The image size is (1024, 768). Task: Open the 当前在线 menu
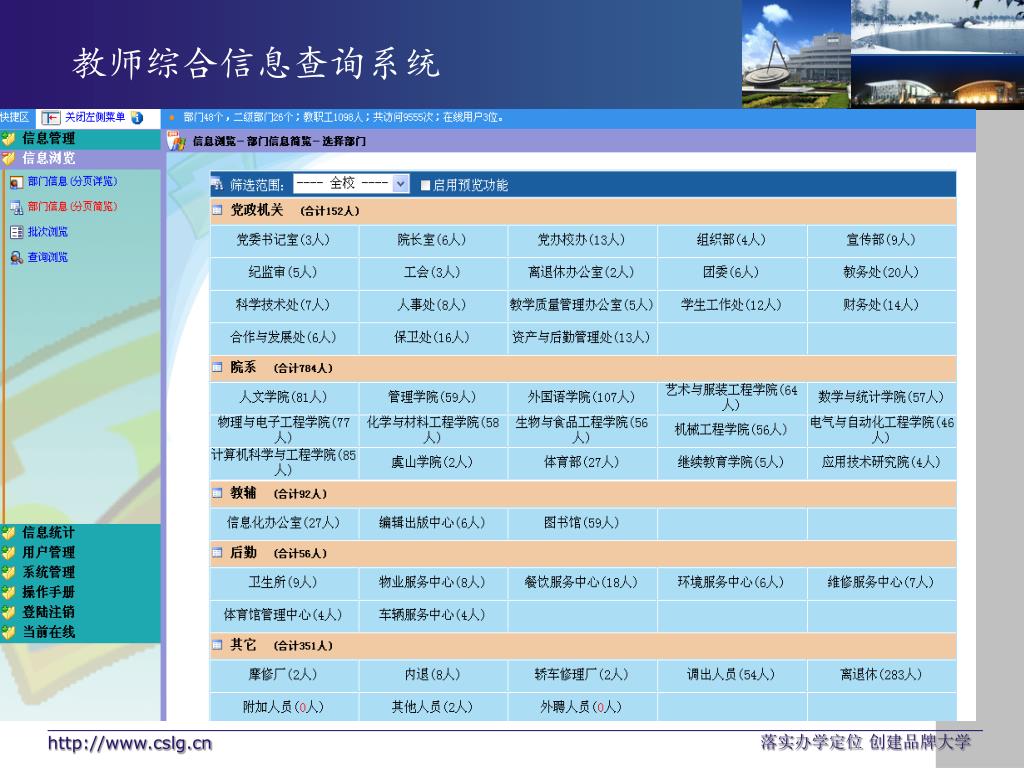pyautogui.click(x=48, y=632)
